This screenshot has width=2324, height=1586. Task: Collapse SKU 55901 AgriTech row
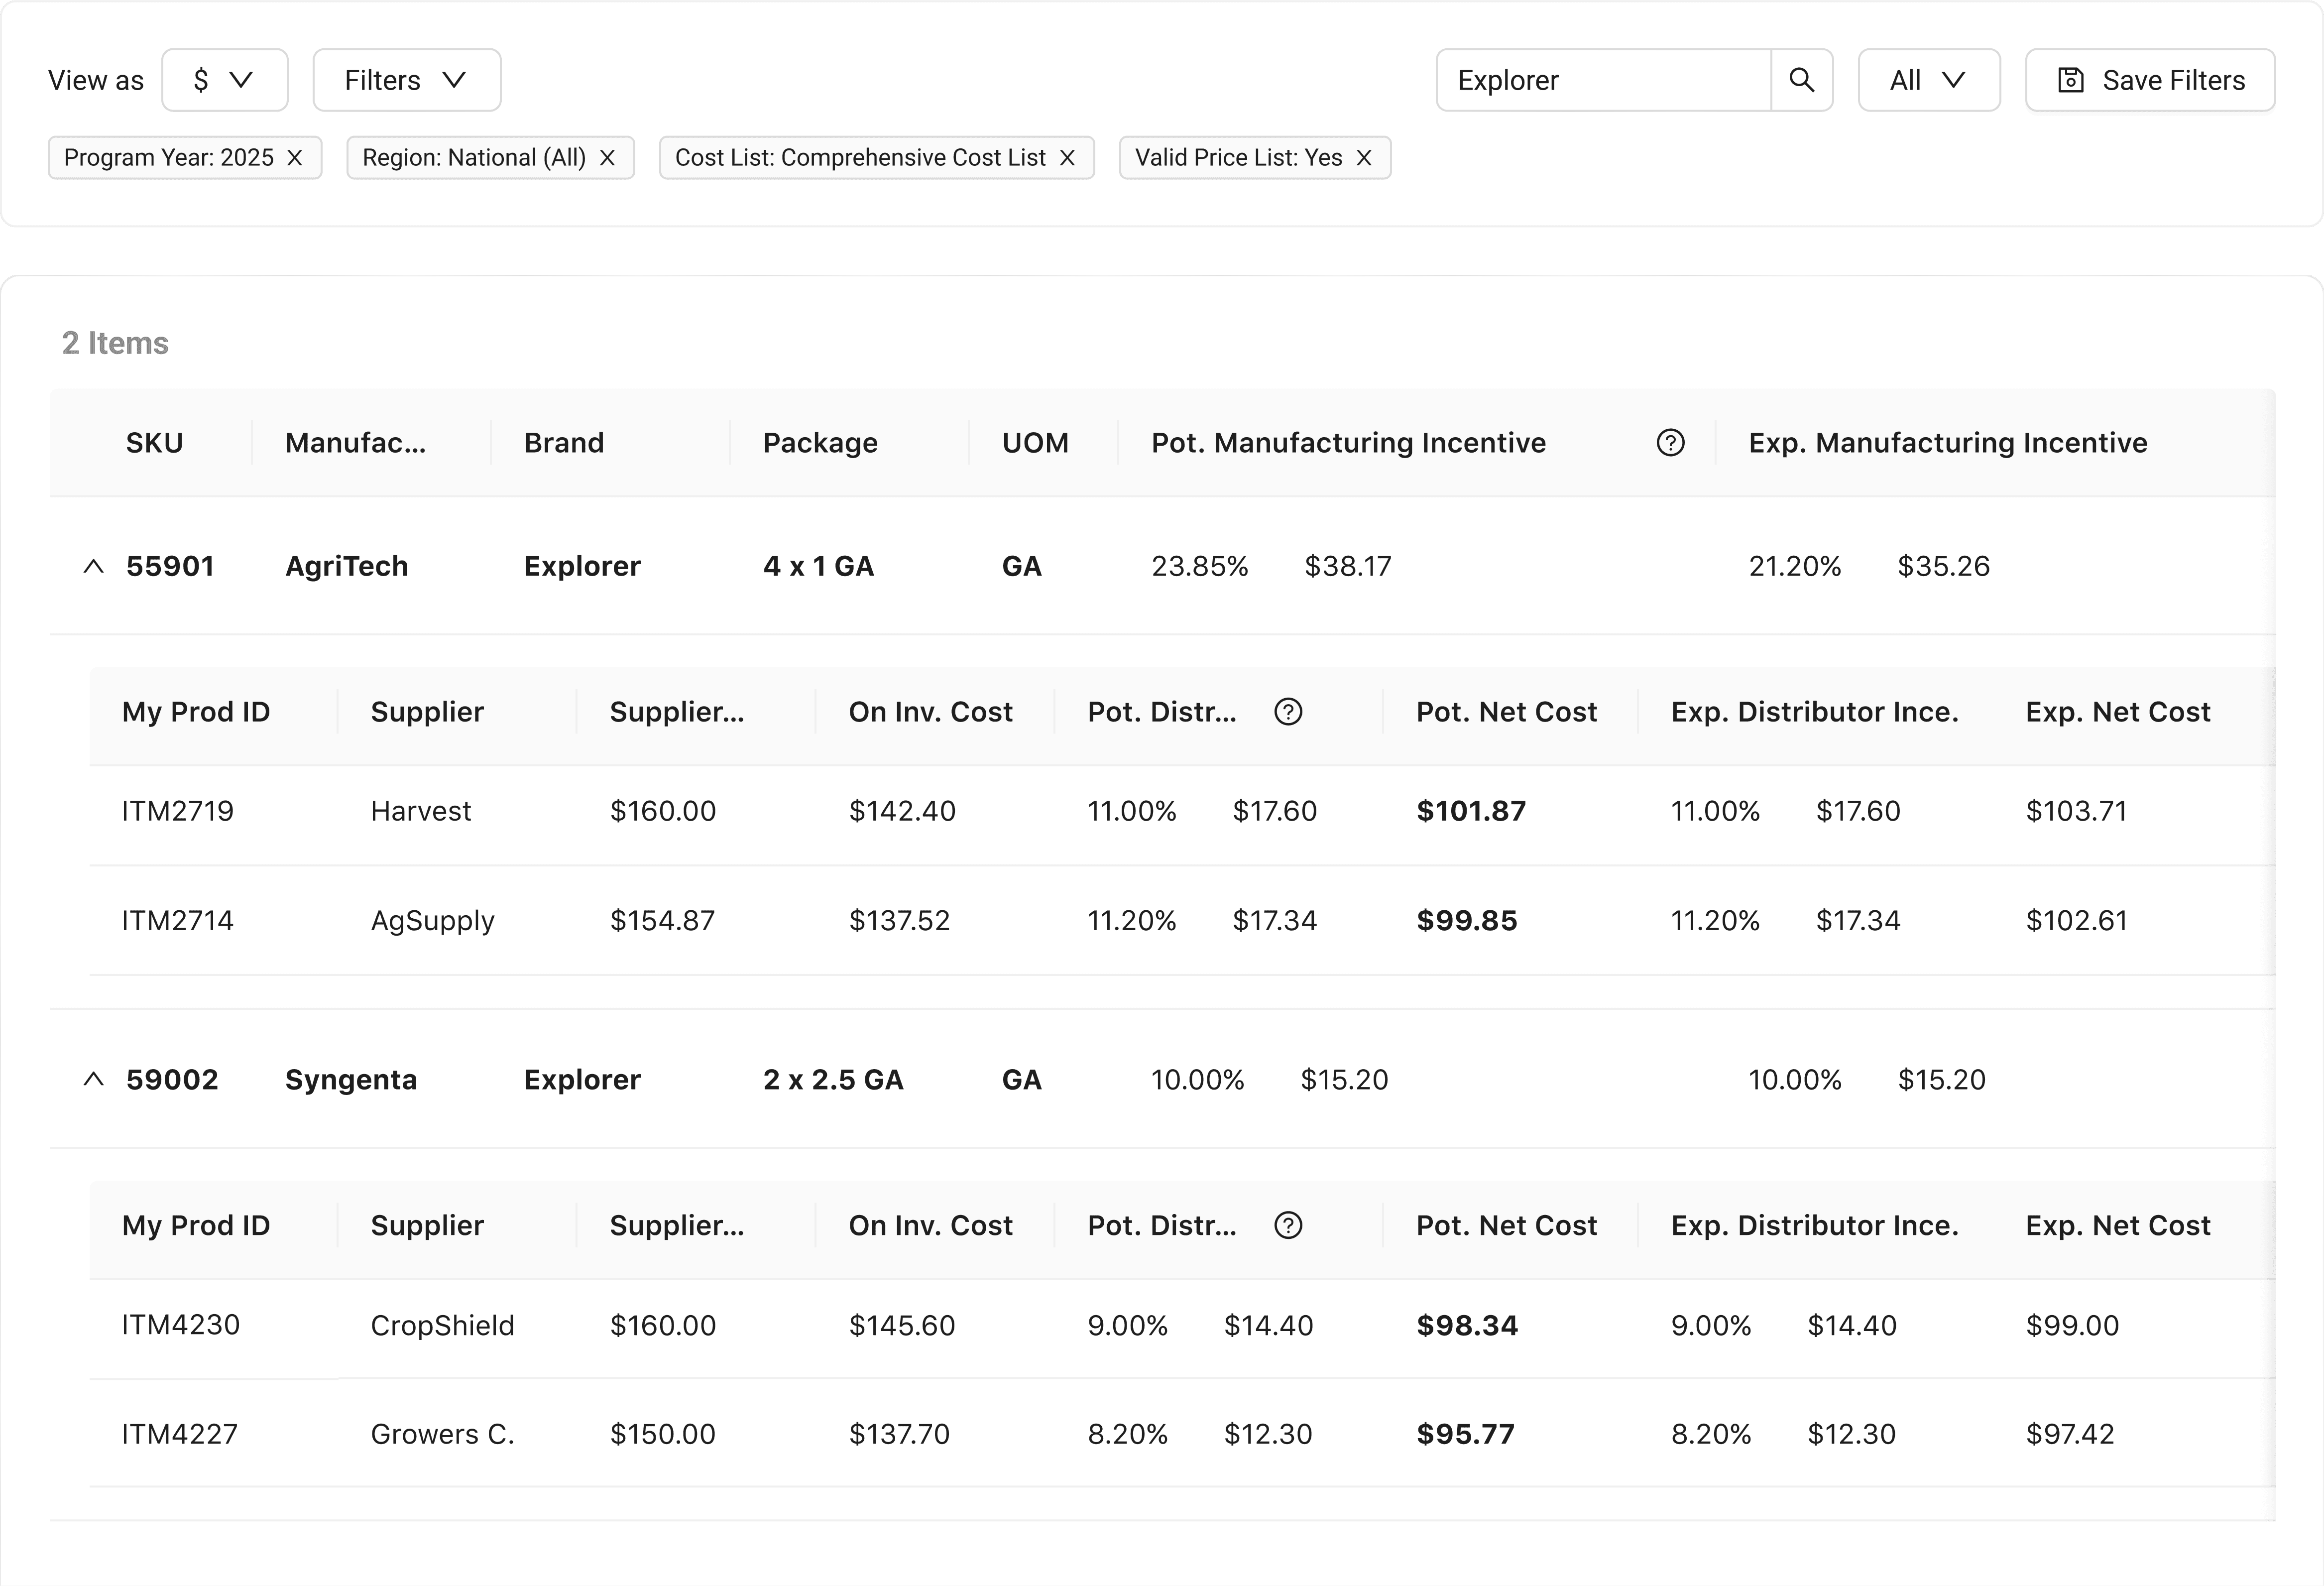(x=93, y=567)
